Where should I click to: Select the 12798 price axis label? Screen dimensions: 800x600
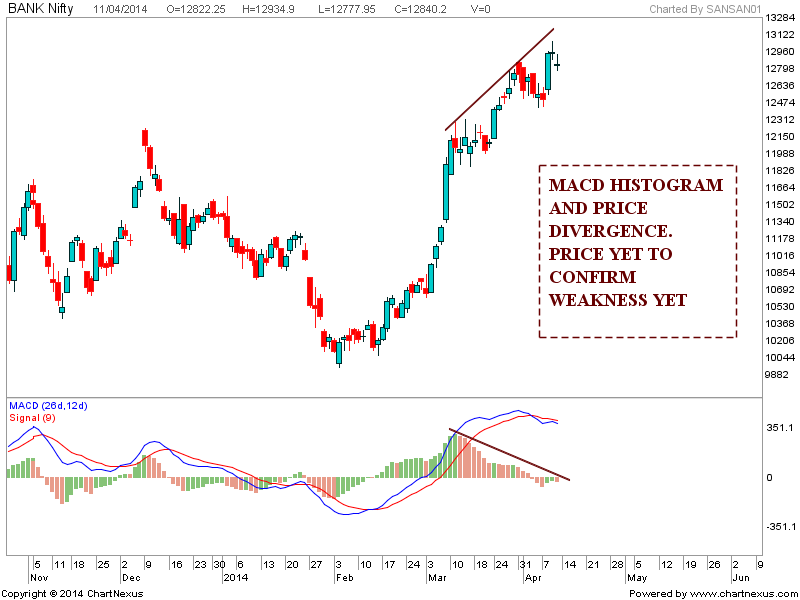click(780, 68)
